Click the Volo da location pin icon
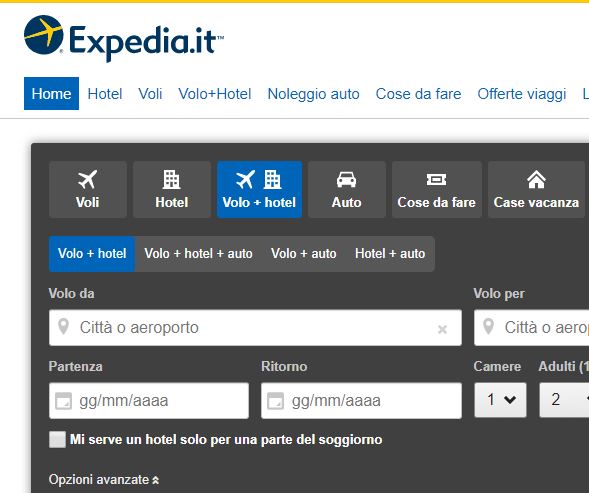The width and height of the screenshot is (589, 493). click(x=63, y=327)
